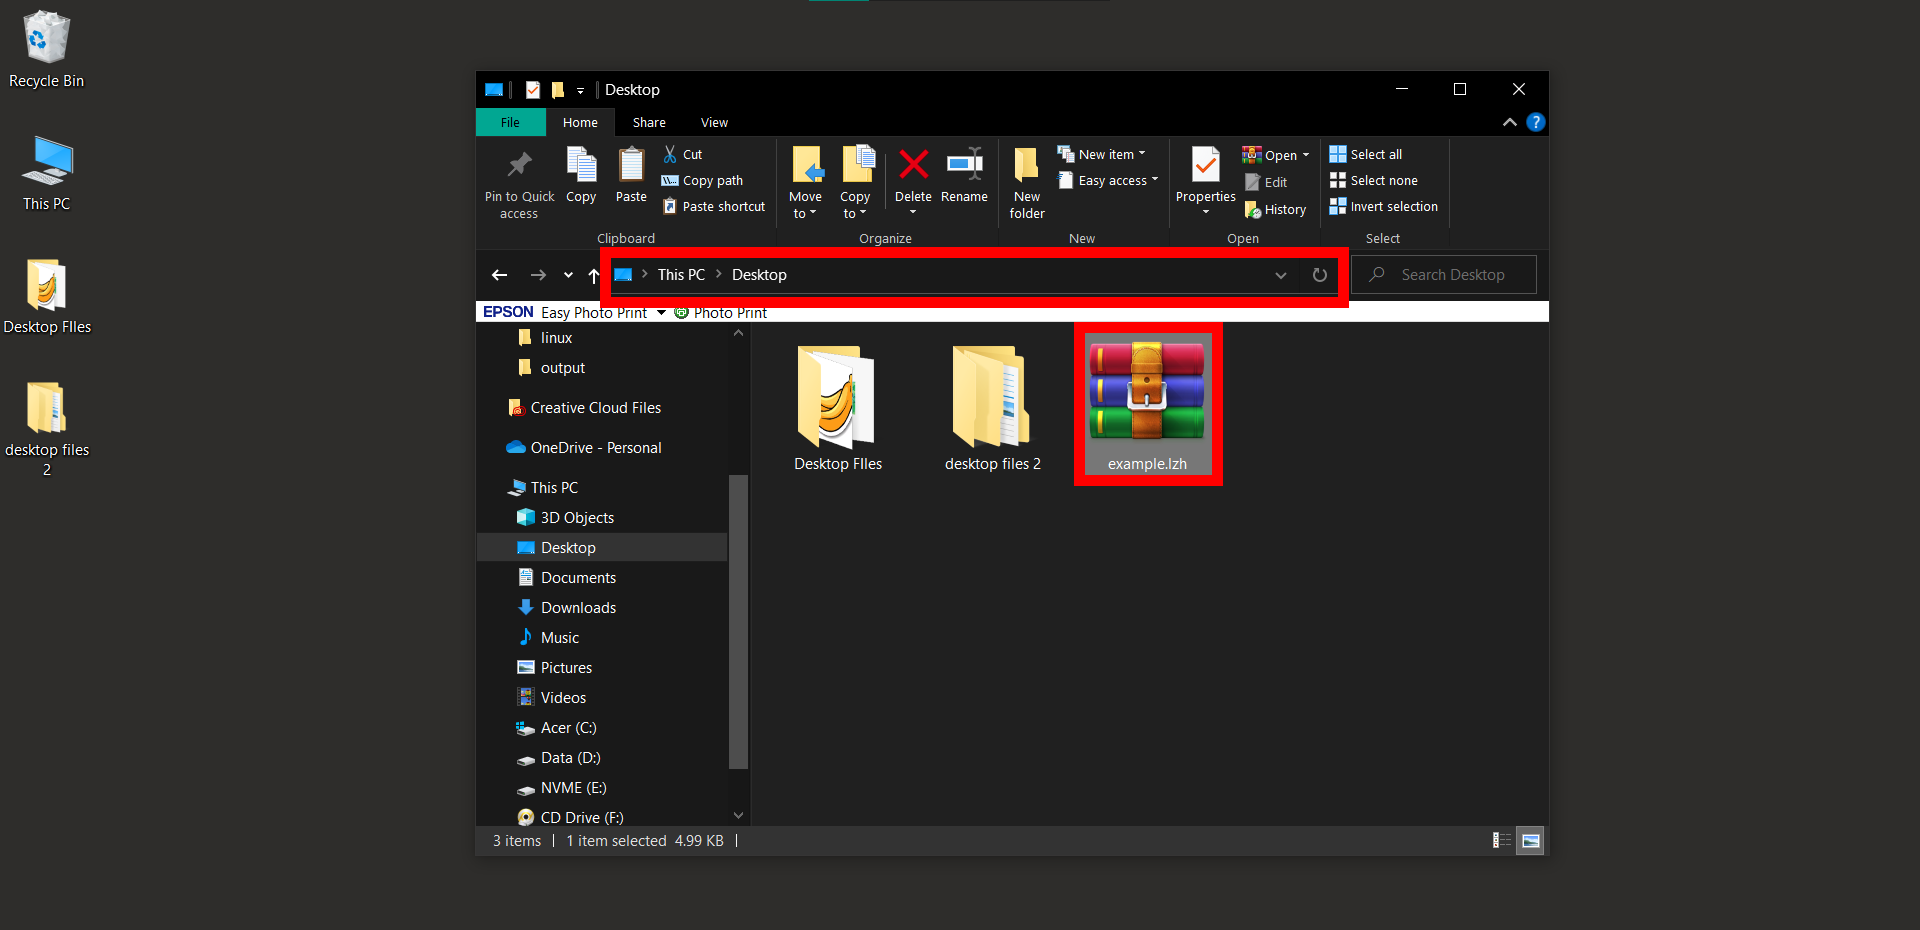Viewport: 1920px width, 930px height.
Task: Navigate back to previous folder
Action: point(499,275)
